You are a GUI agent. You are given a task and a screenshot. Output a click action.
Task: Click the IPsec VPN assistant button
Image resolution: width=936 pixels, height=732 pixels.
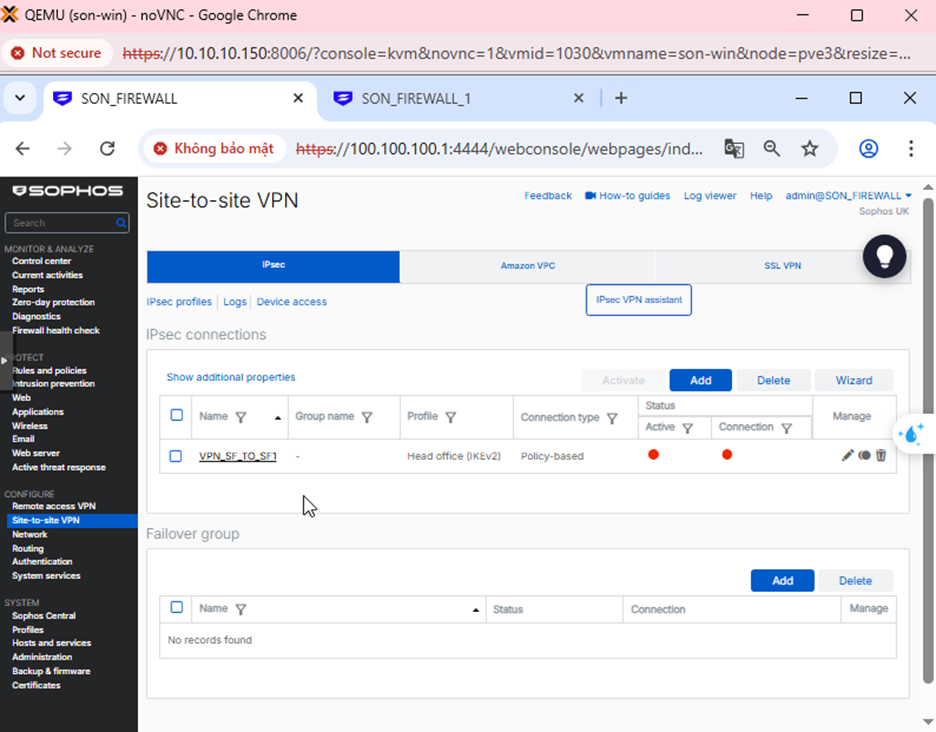coord(638,300)
